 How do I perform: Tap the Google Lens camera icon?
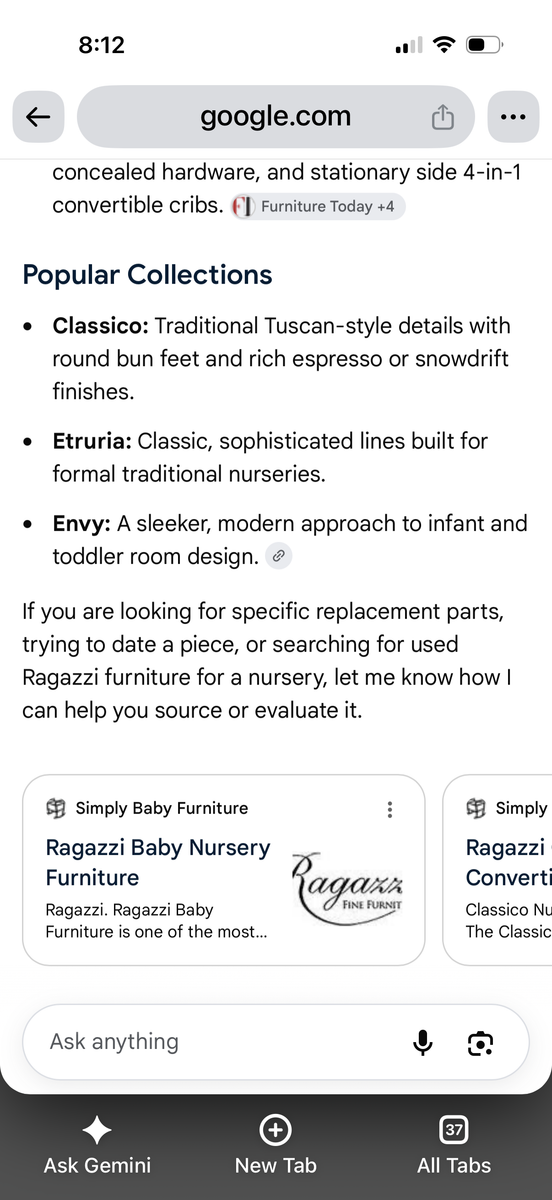481,1043
